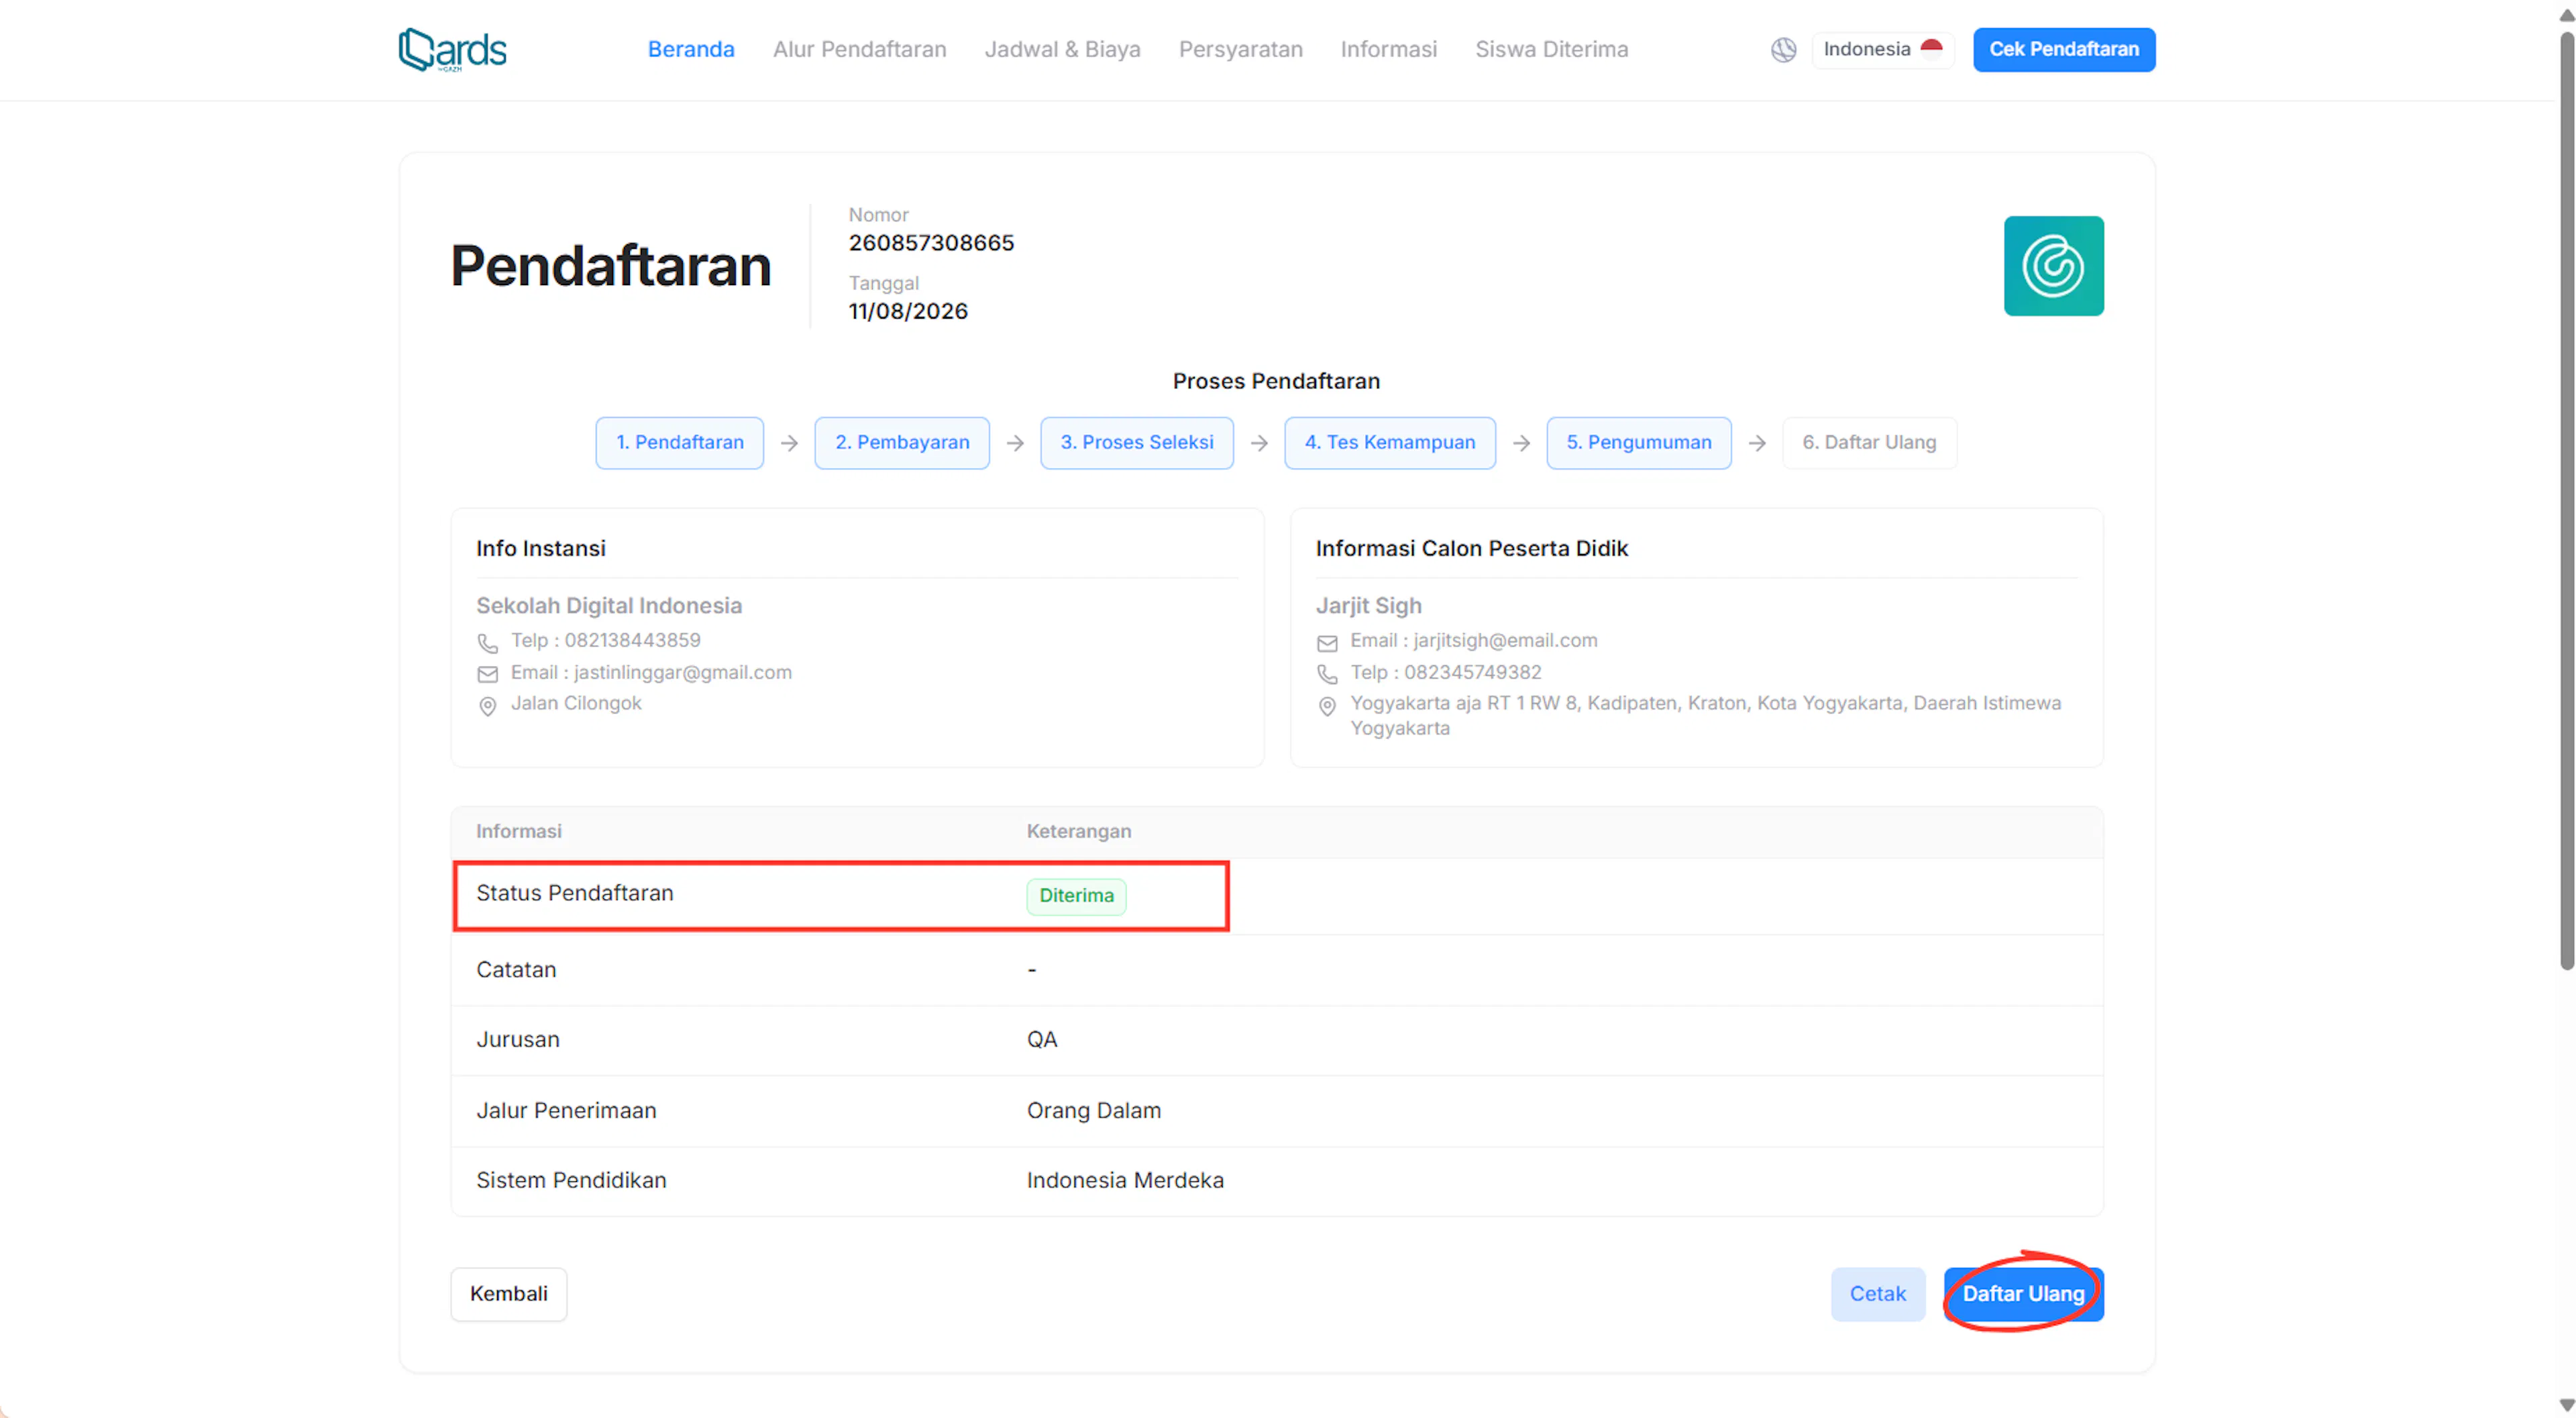Viewport: 2576px width, 1418px height.
Task: Go to the Beranda menu
Action: tap(691, 49)
